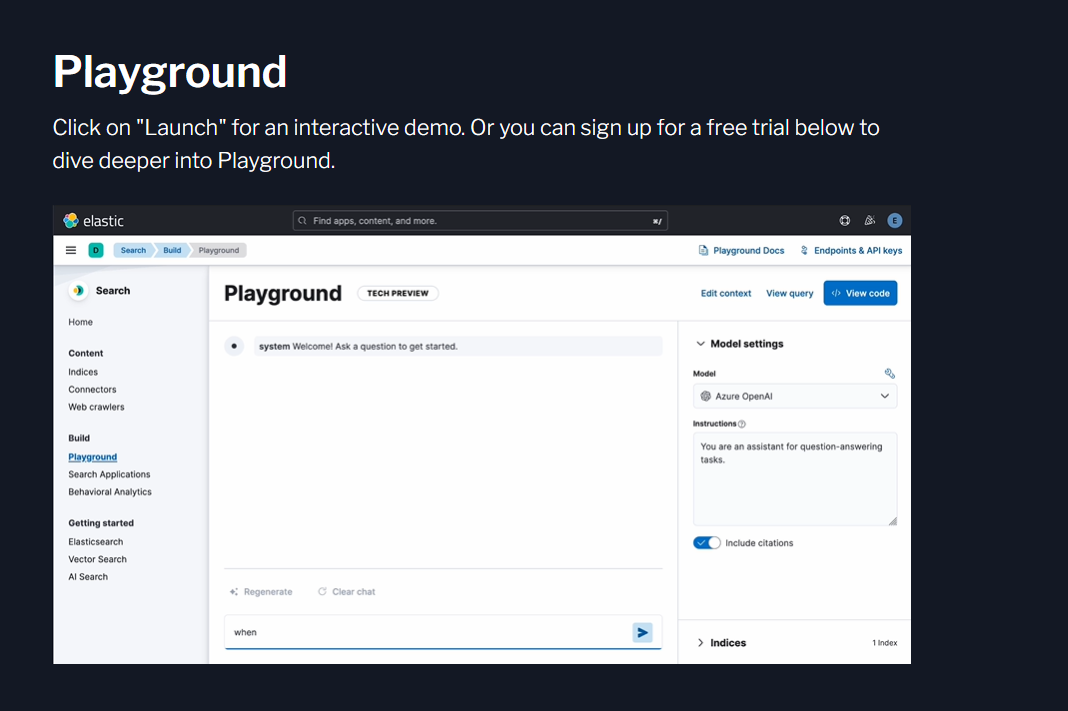Viewport: 1068px width, 711px height.
Task: Disable the Include citations toggle
Action: pyautogui.click(x=707, y=542)
